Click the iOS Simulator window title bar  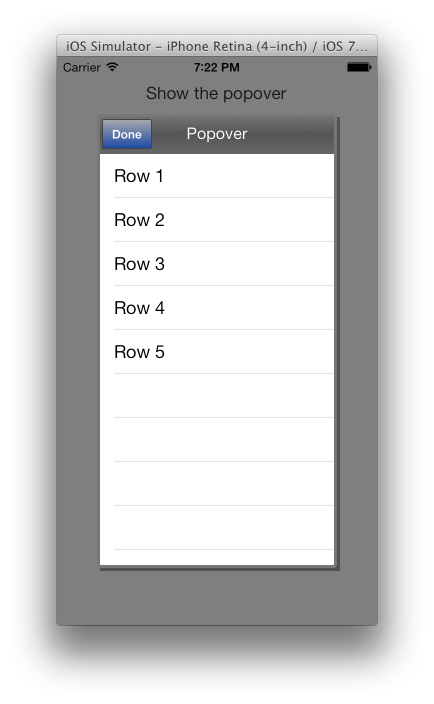point(217,46)
